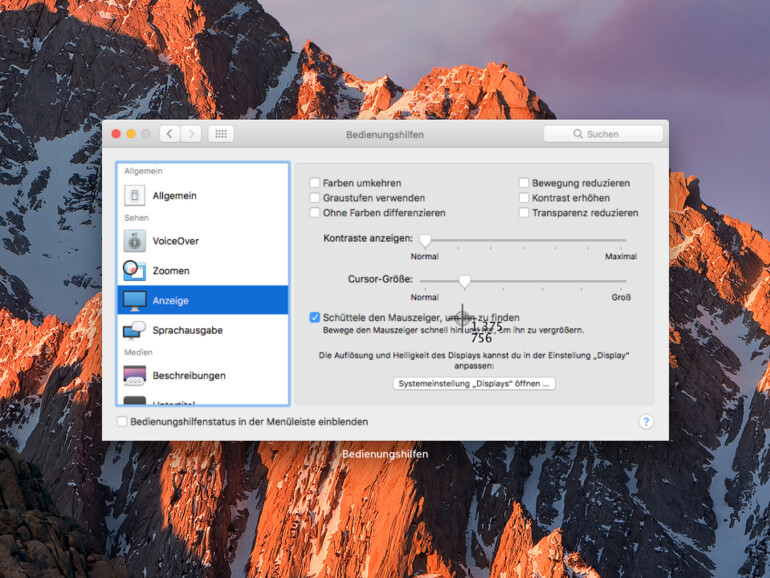Go forward with the right arrow button
The height and width of the screenshot is (578, 770).
click(191, 134)
